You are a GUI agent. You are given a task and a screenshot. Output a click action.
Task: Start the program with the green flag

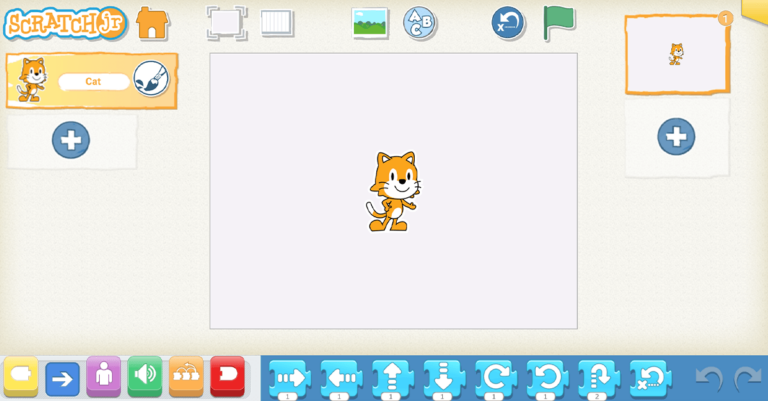(x=559, y=23)
